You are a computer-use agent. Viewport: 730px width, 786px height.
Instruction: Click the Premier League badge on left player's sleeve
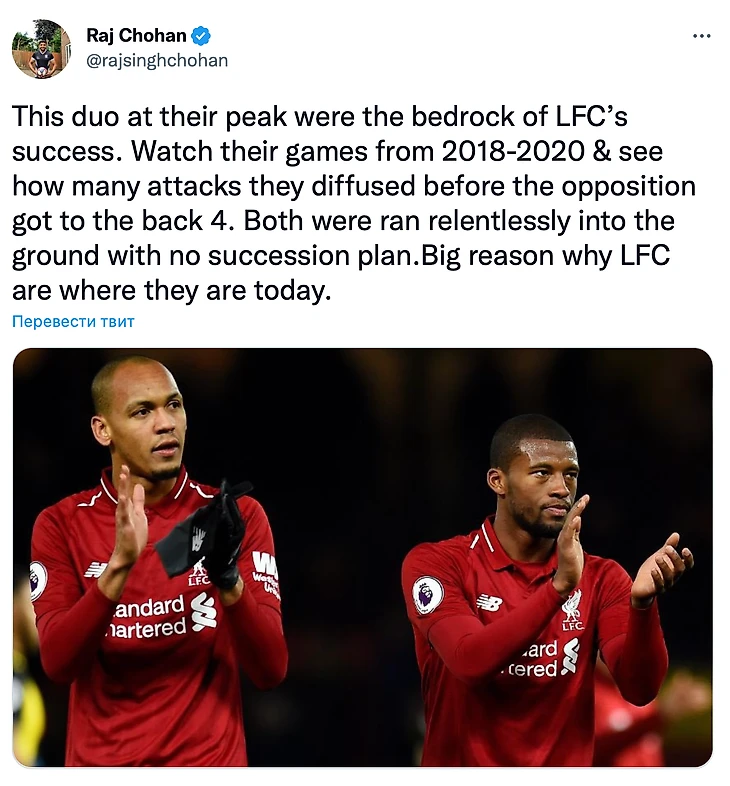click(37, 580)
